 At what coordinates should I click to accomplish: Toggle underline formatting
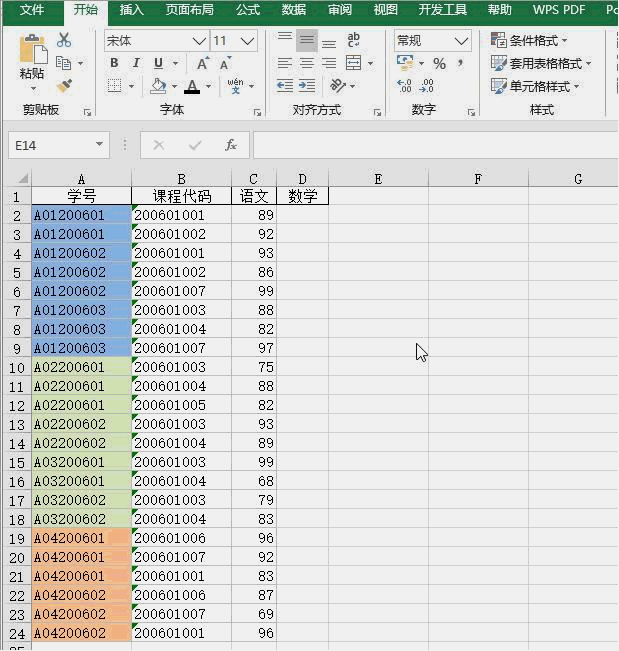click(158, 63)
